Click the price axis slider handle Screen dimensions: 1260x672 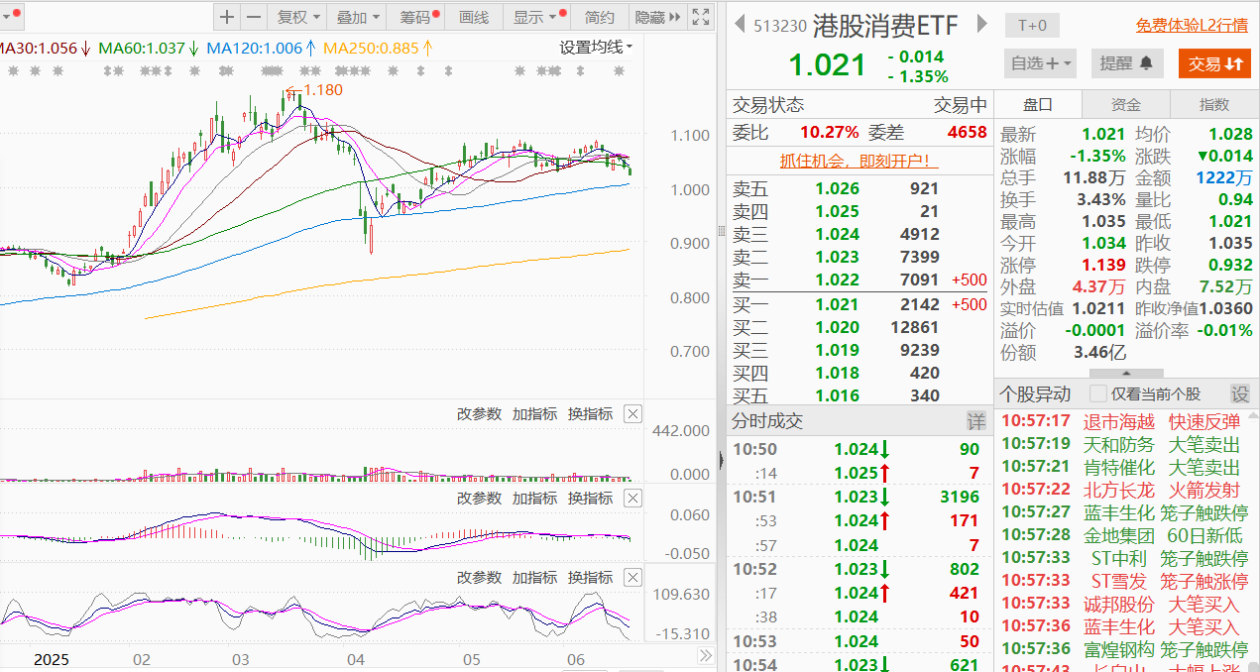tap(723, 232)
